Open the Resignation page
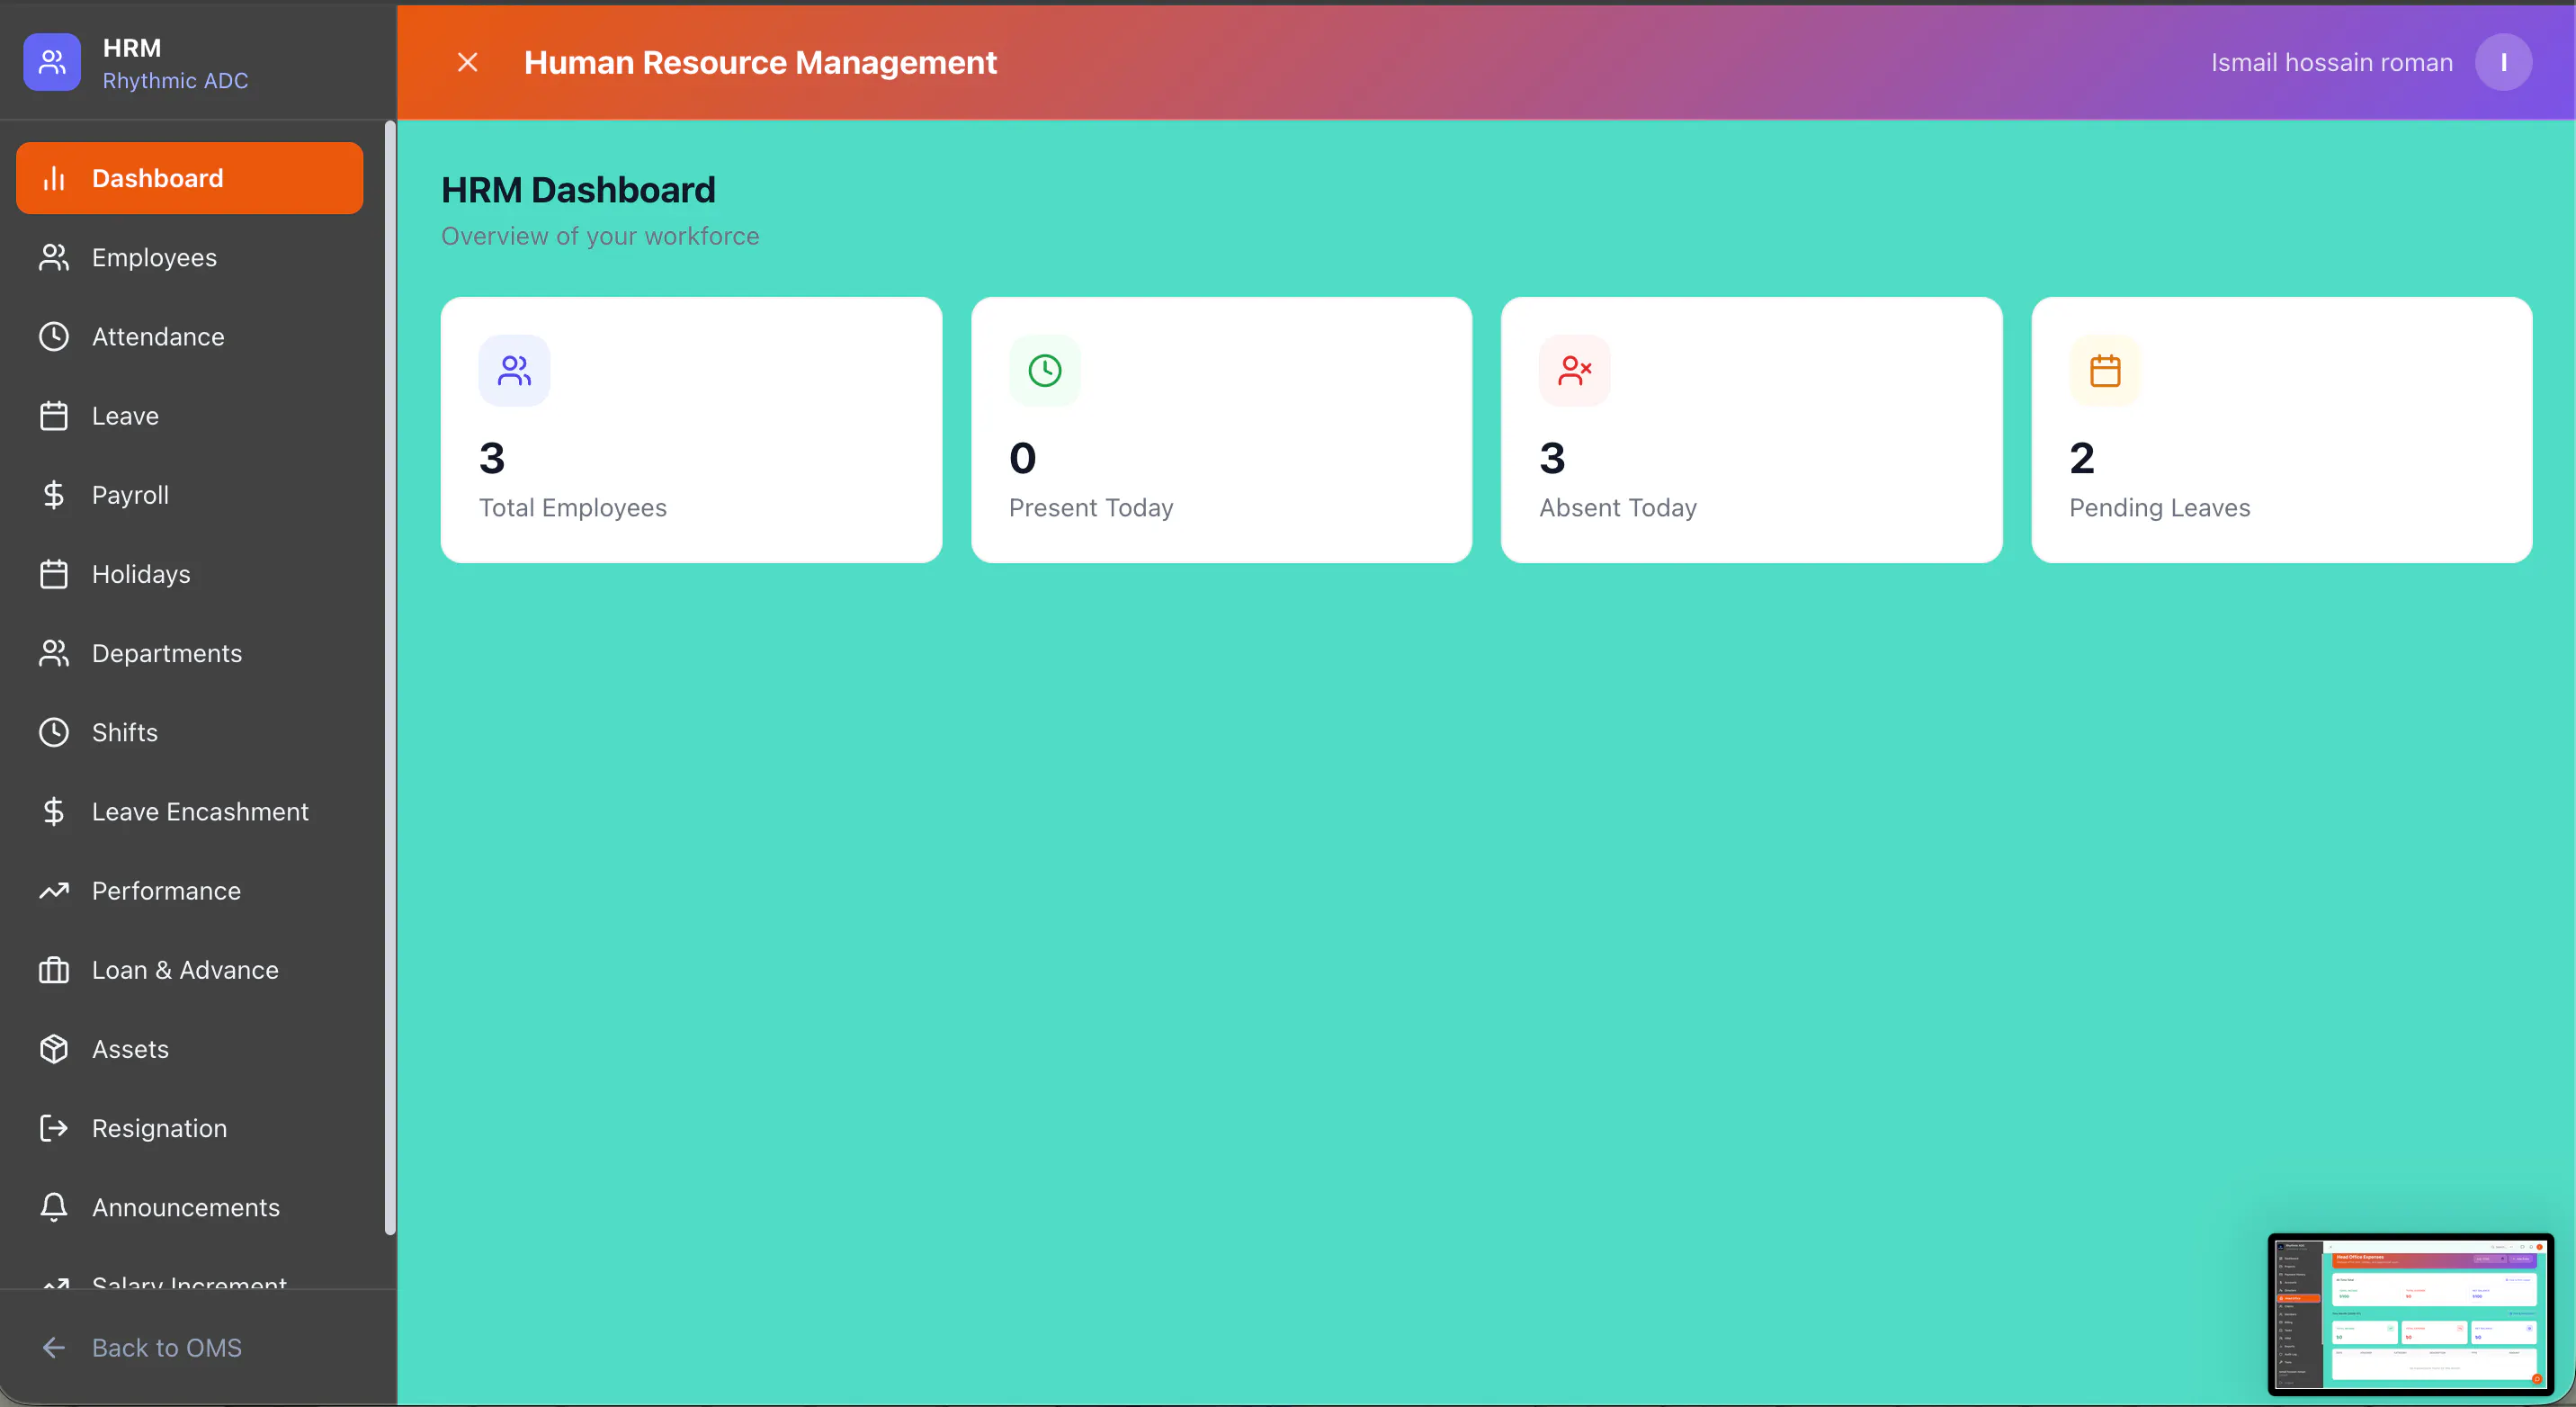 189,1128
